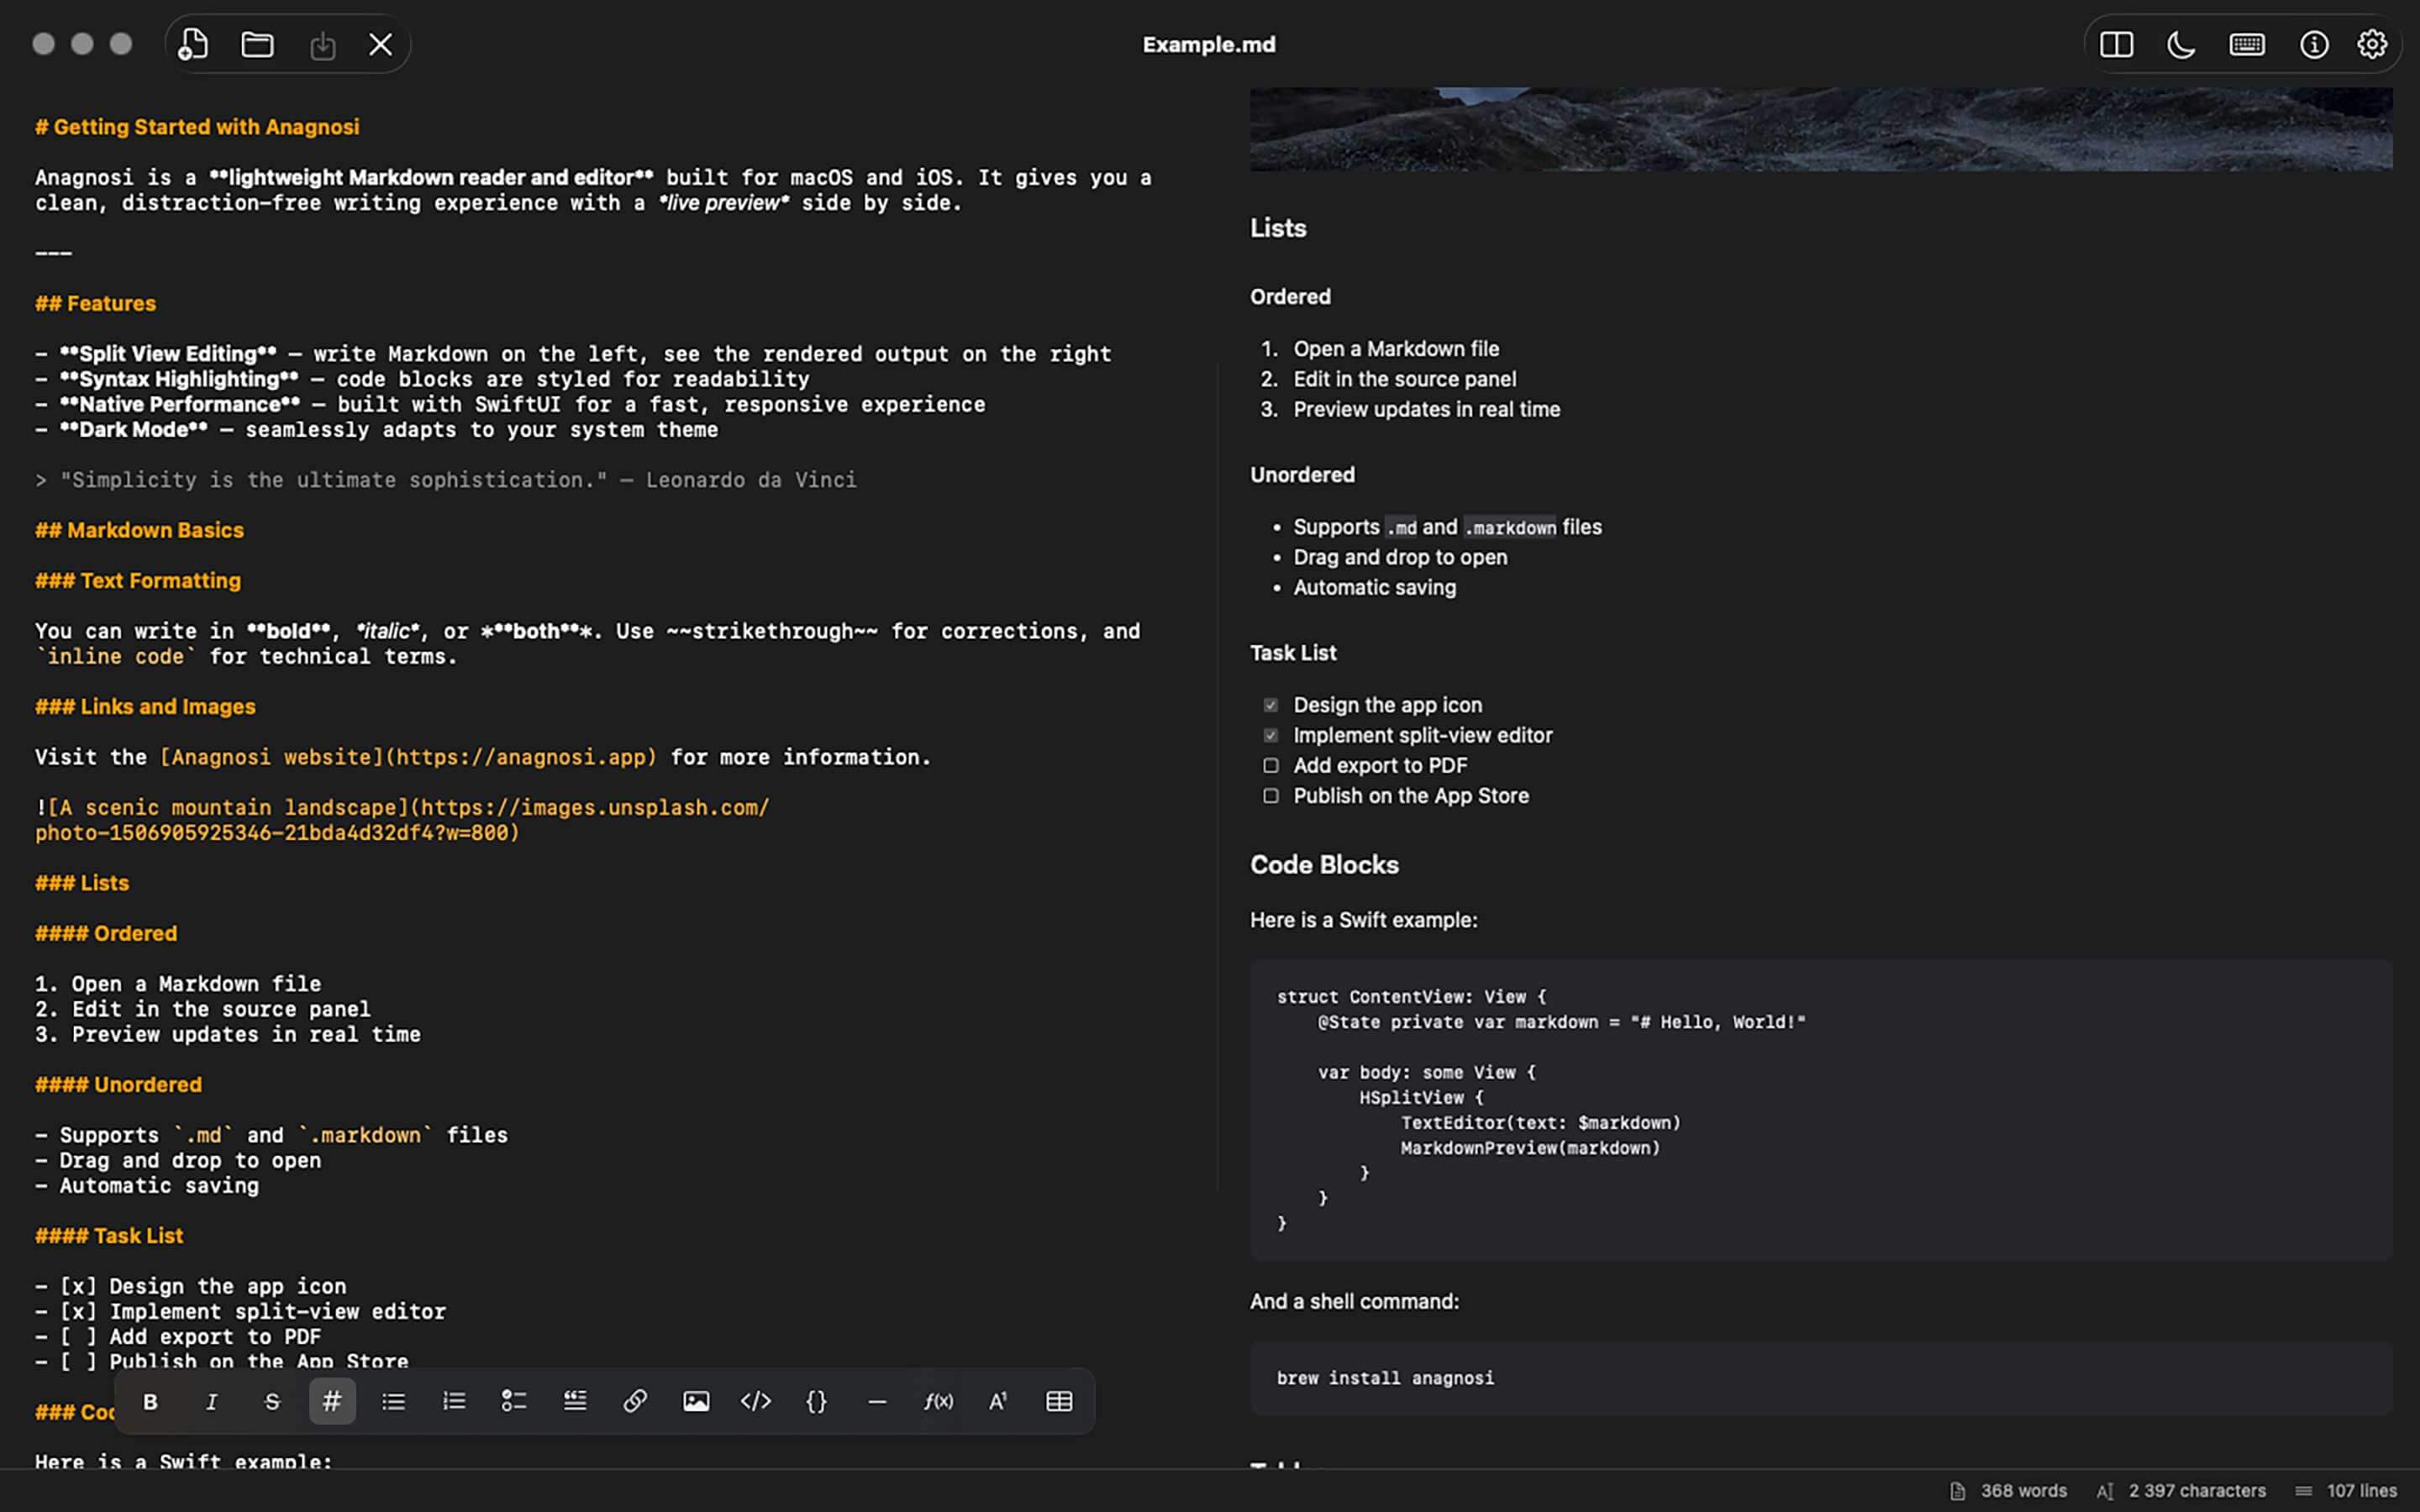
Task: Insert a table
Action: point(1059,1401)
